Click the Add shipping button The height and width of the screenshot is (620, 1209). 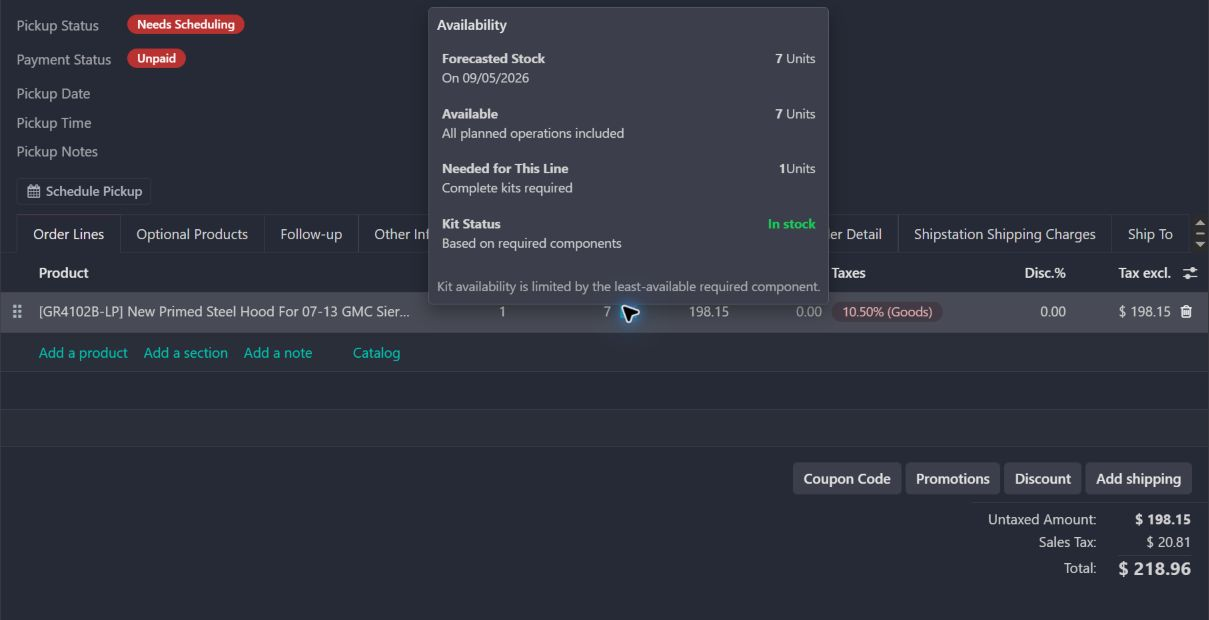pyautogui.click(x=1138, y=479)
